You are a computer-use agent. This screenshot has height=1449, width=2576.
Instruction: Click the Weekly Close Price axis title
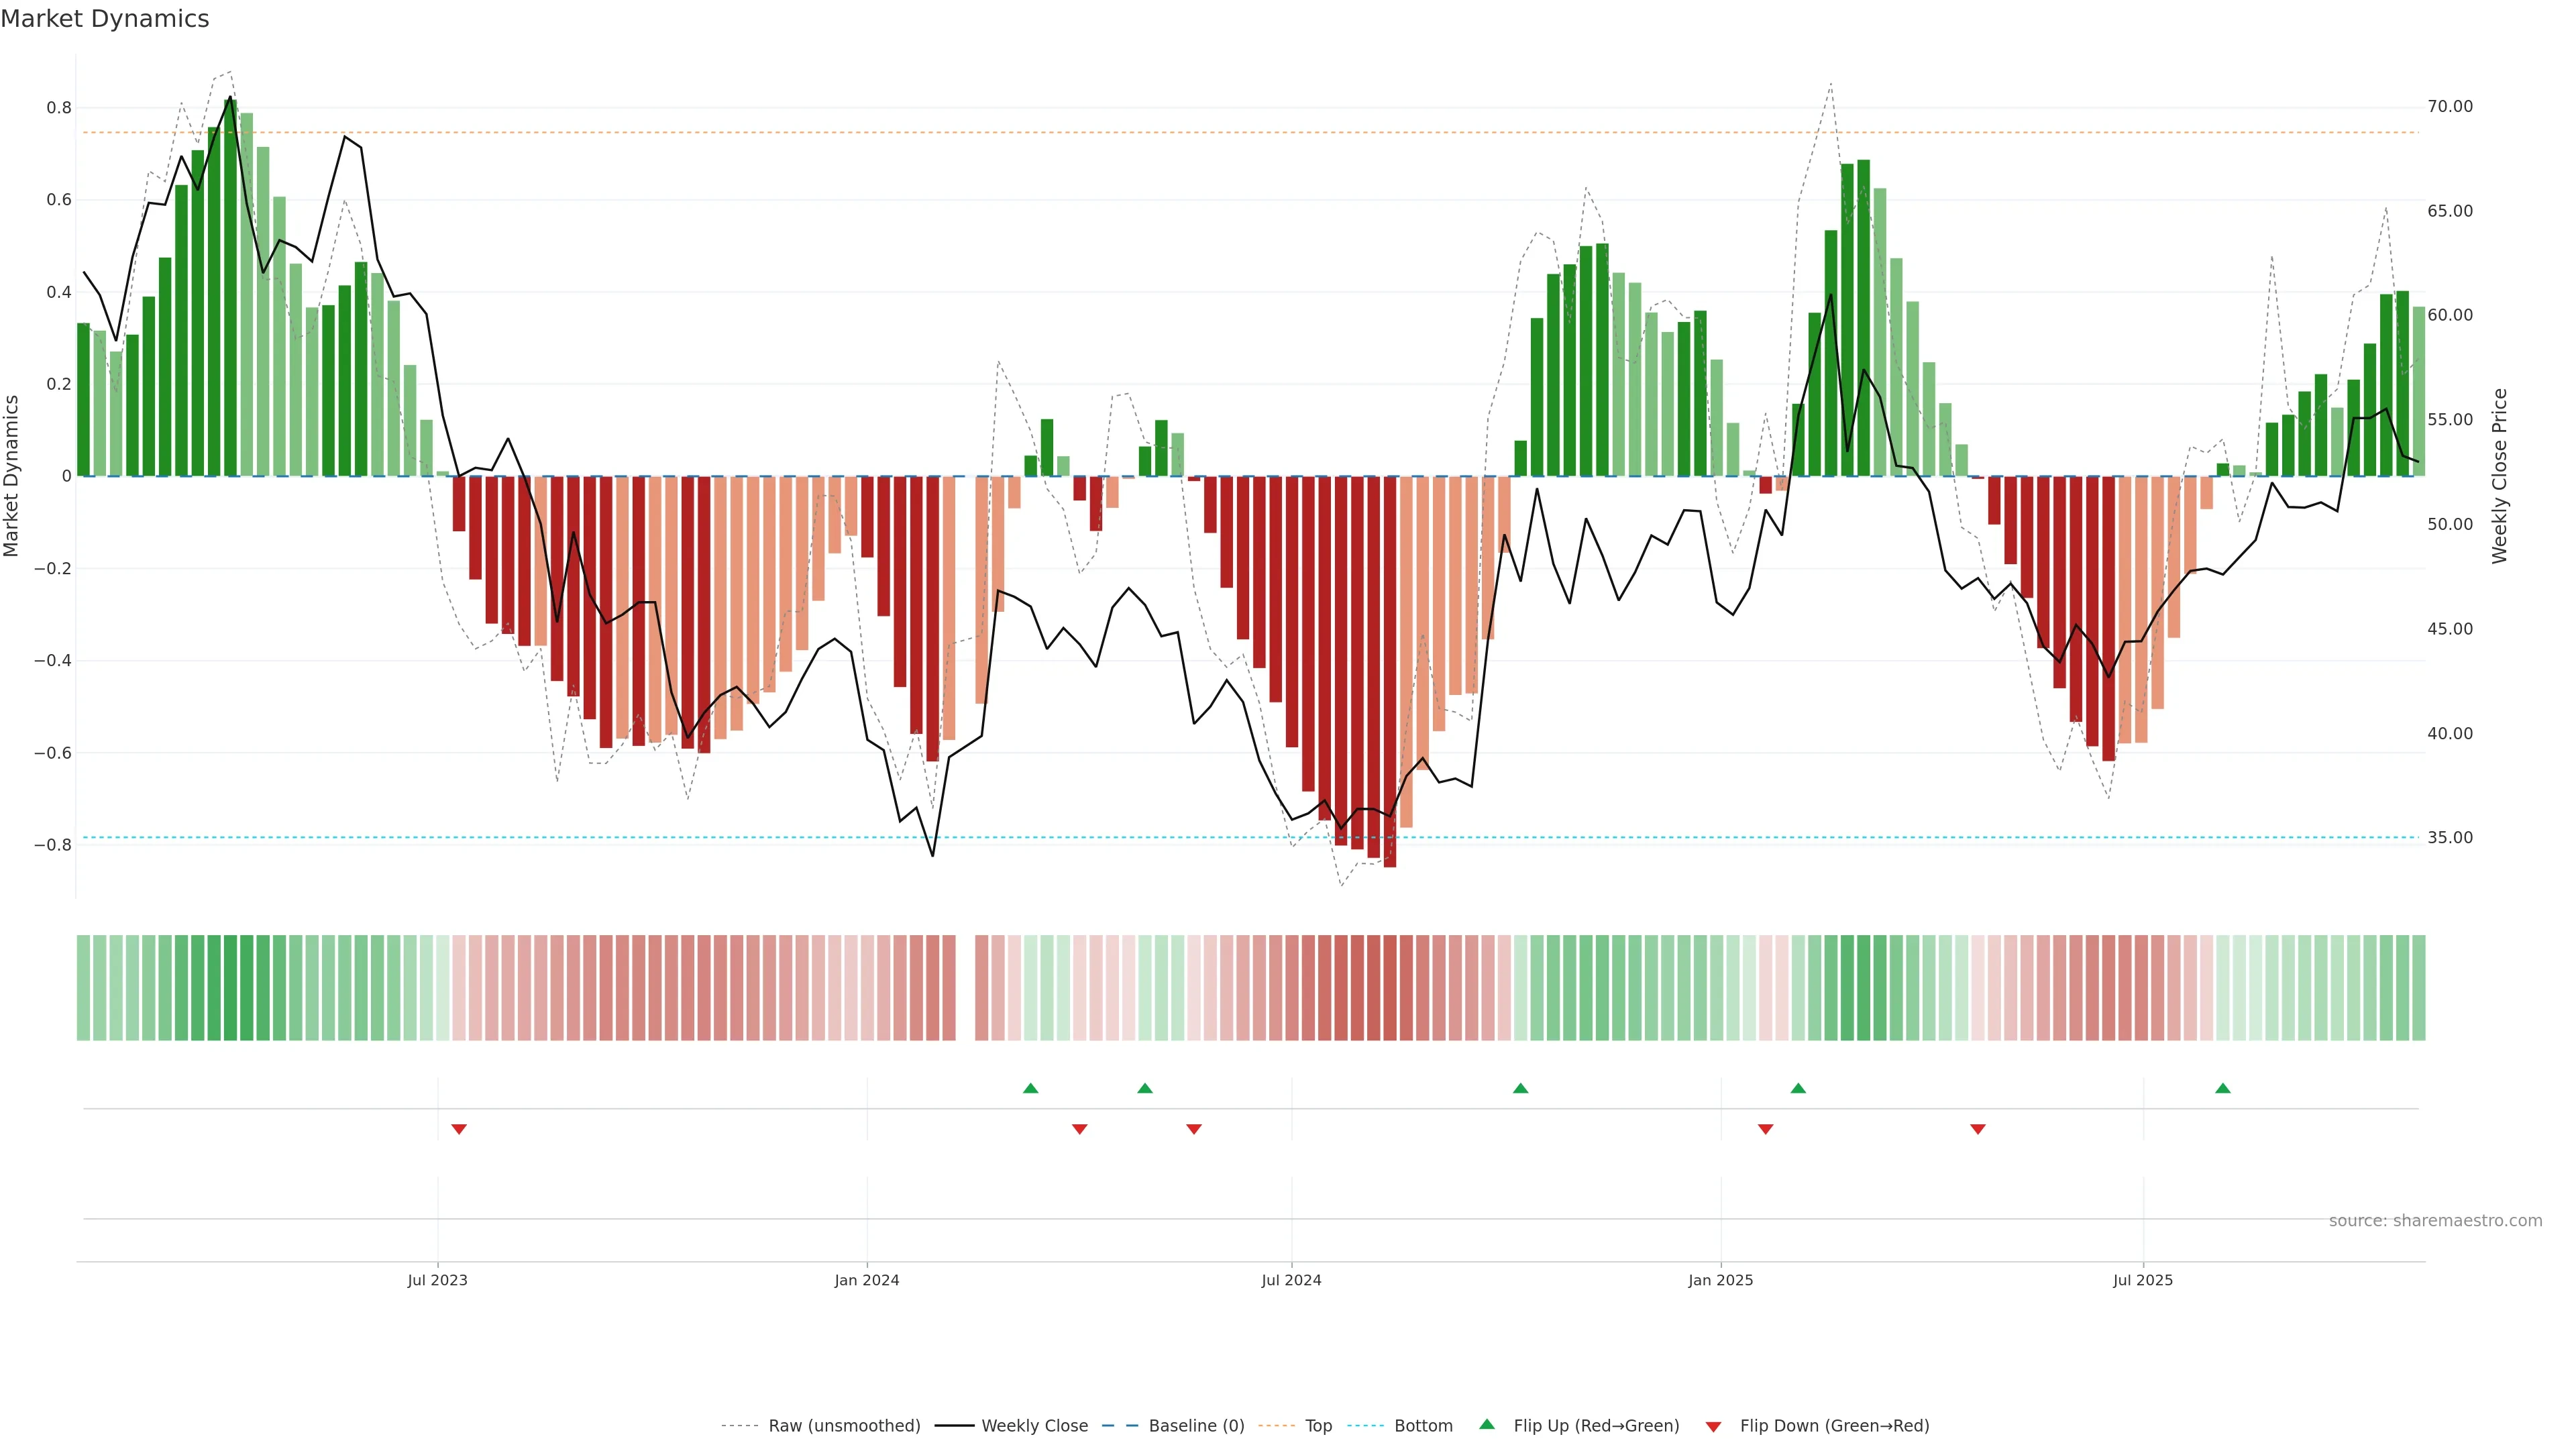coord(2500,476)
